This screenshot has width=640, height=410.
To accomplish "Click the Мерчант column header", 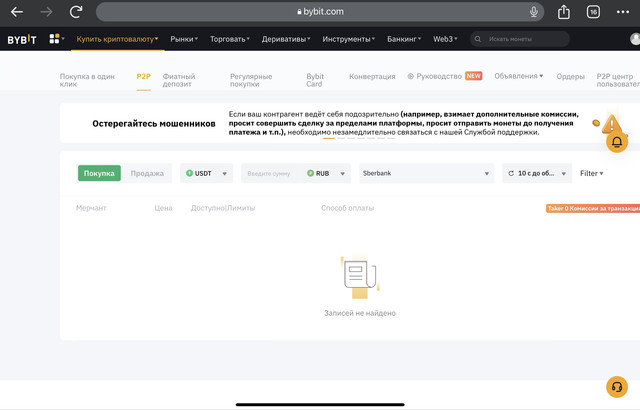I will click(91, 208).
